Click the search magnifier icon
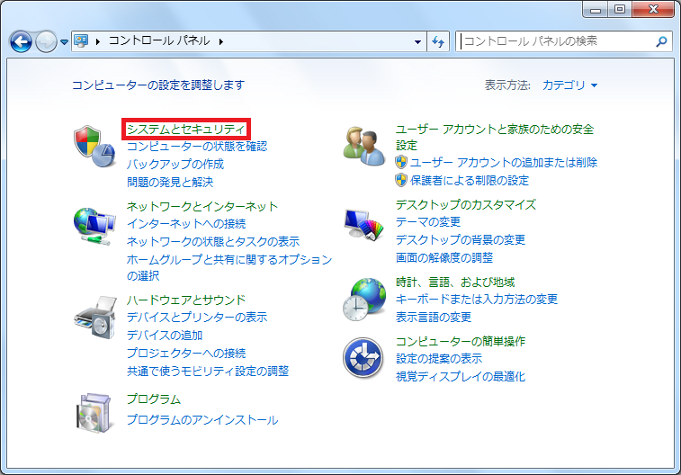This screenshot has width=681, height=475. [661, 42]
